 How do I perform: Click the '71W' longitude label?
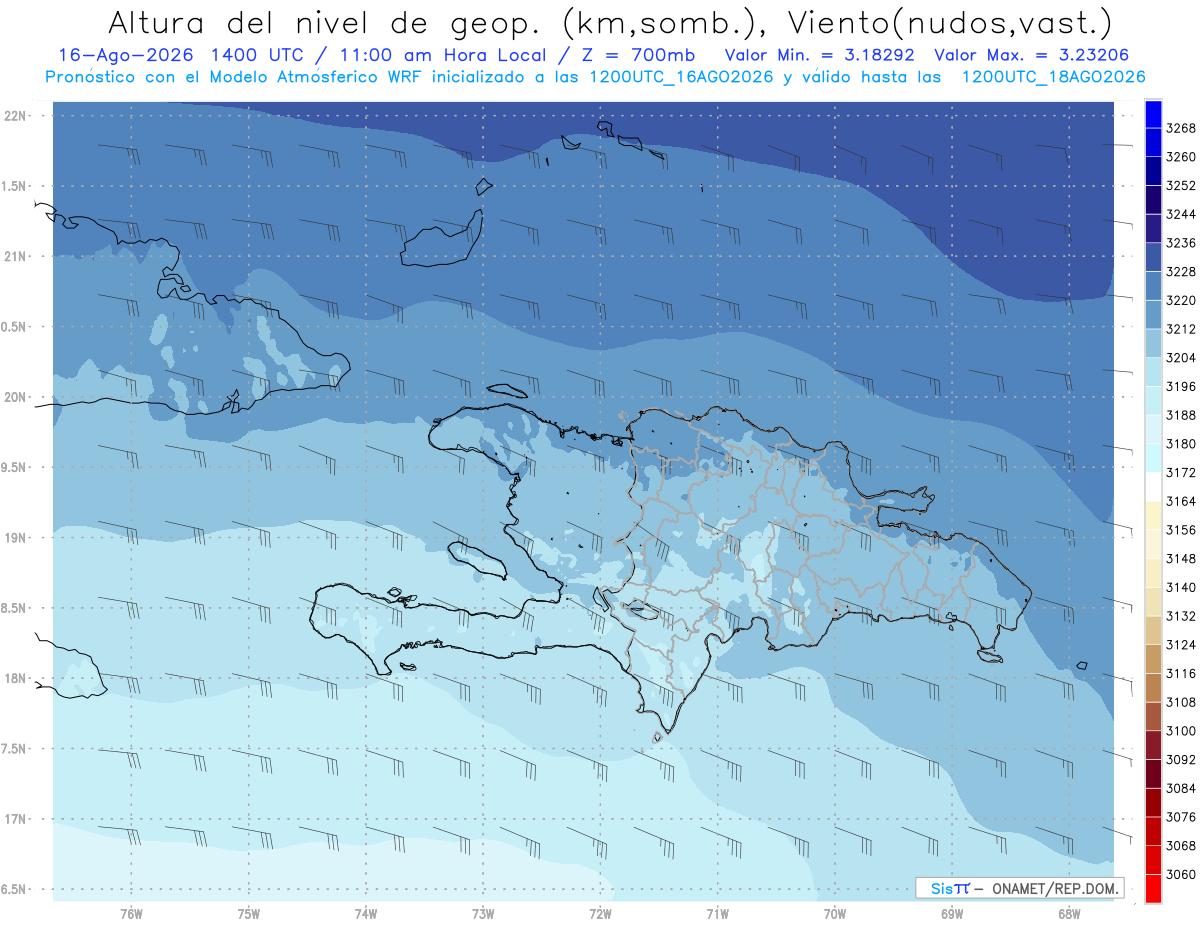point(717,913)
